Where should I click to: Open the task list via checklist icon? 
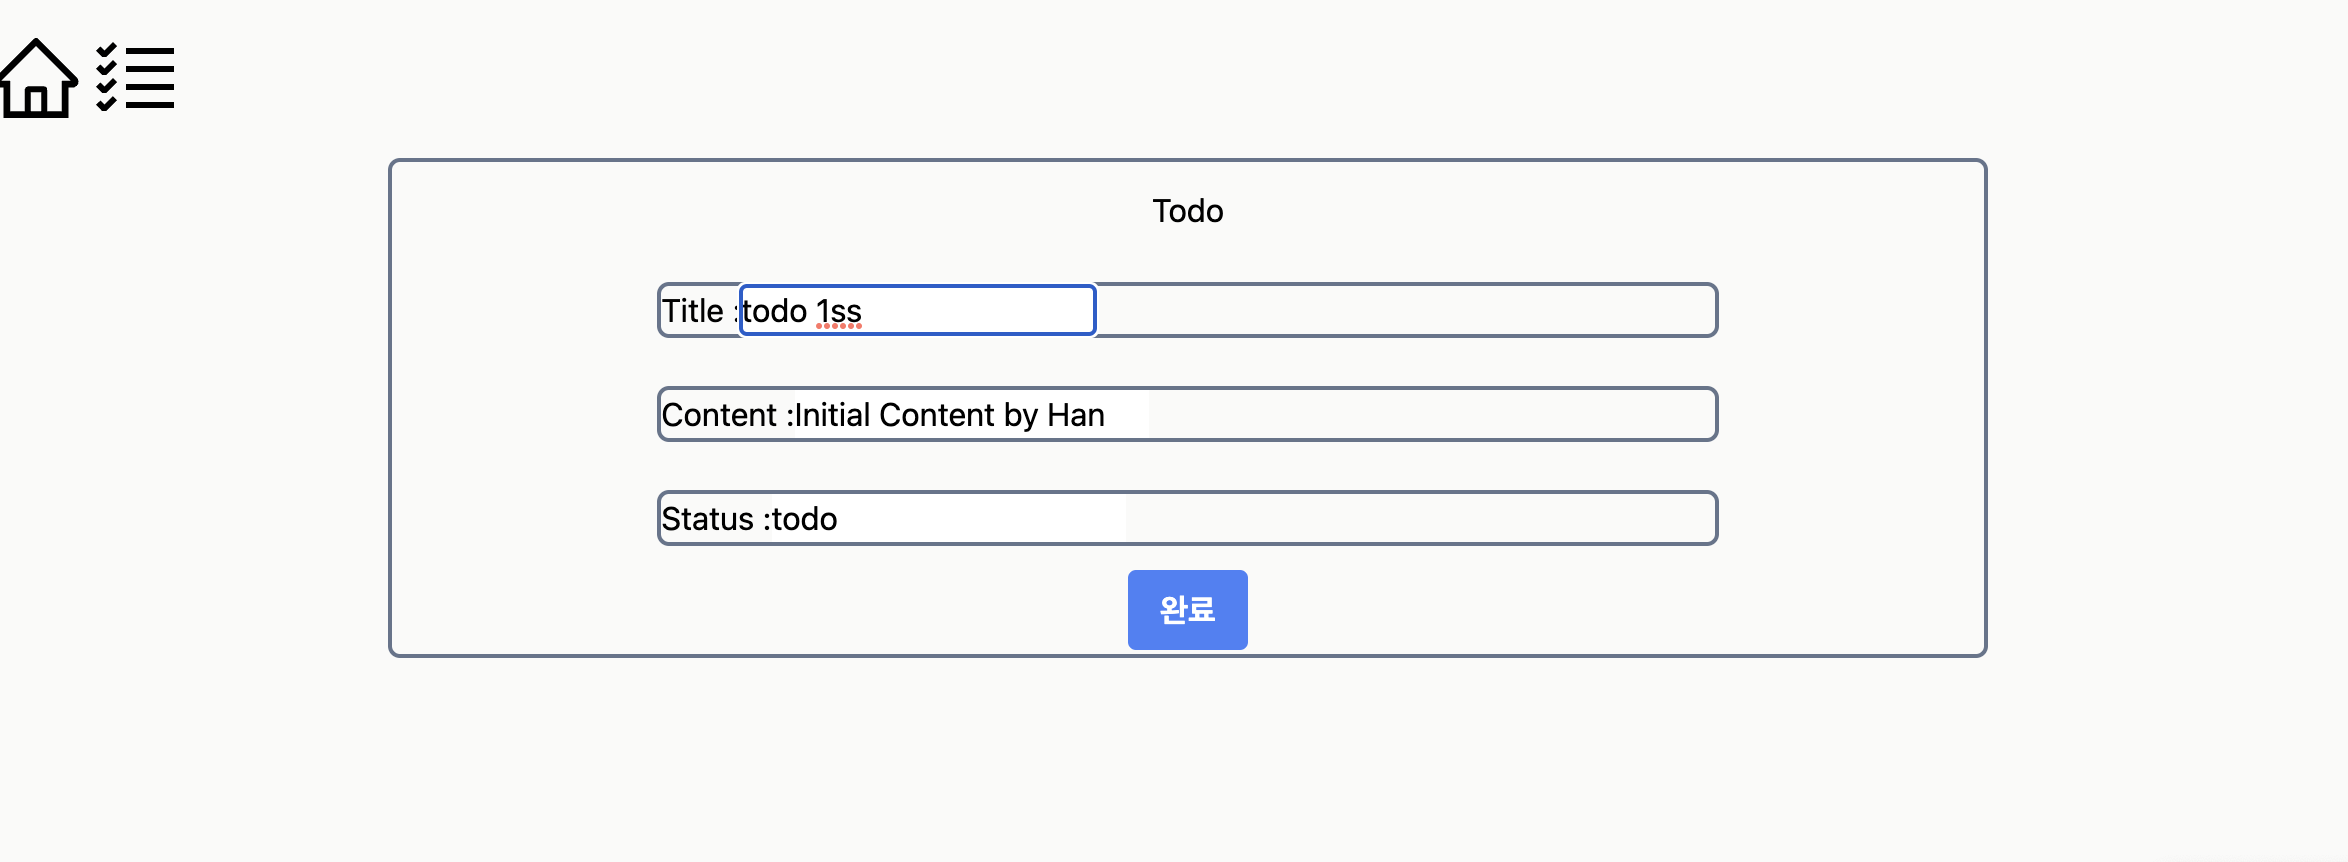click(133, 80)
